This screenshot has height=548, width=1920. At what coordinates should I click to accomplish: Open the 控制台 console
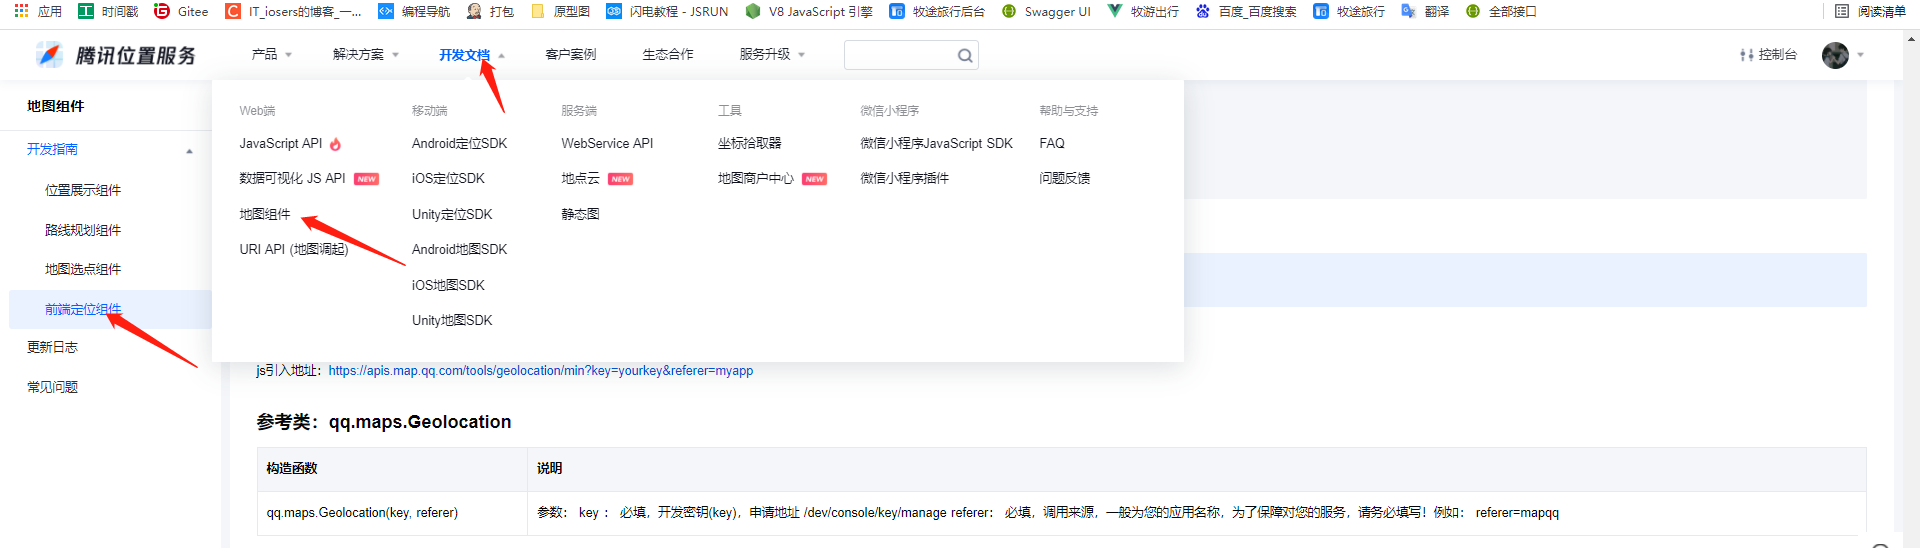coord(1768,55)
